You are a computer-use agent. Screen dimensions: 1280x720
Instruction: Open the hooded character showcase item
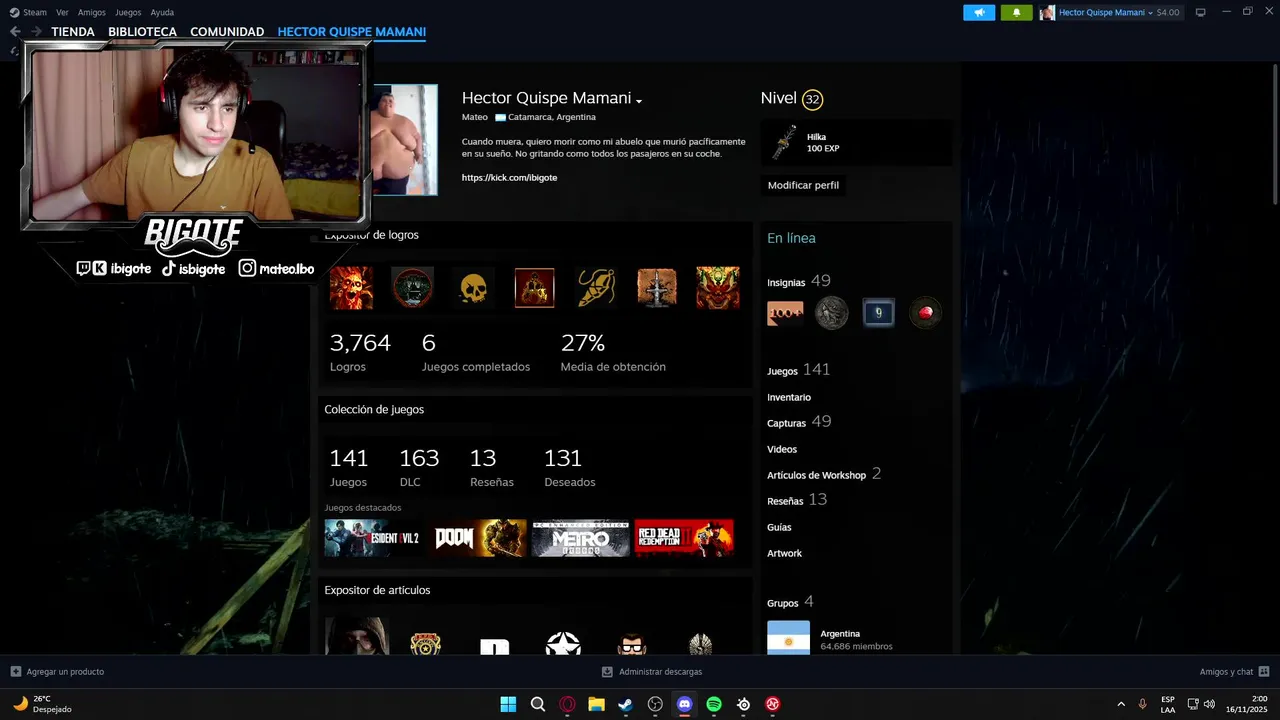357,636
